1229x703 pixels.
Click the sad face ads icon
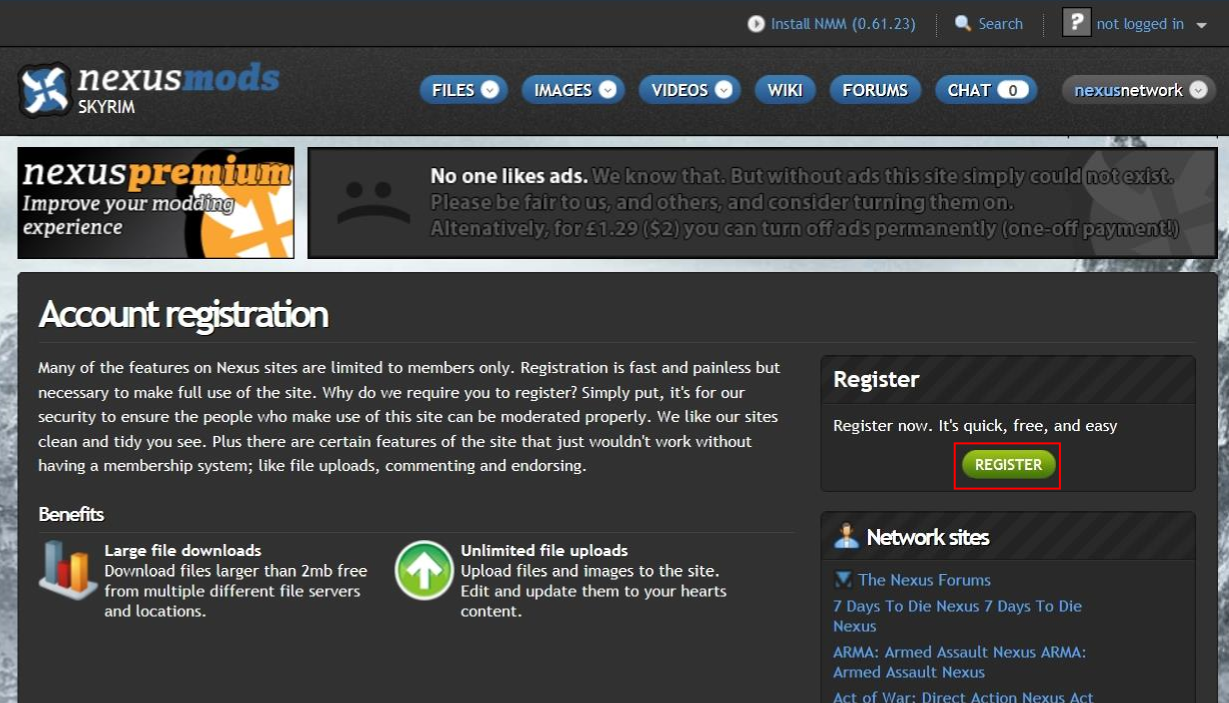(374, 203)
